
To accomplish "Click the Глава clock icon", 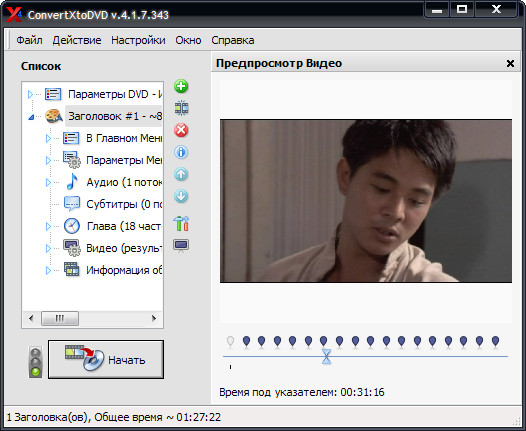I will (x=72, y=226).
